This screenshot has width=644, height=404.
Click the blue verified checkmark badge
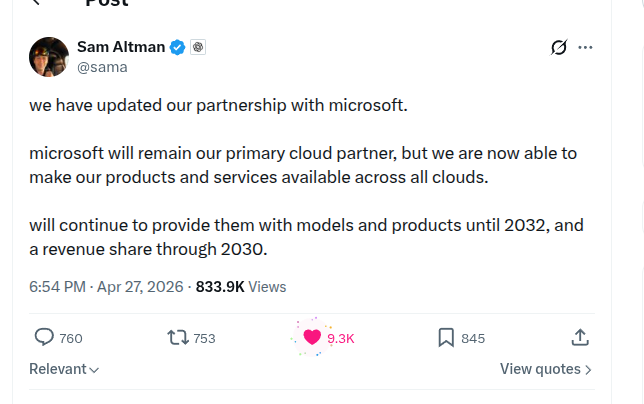(x=177, y=47)
